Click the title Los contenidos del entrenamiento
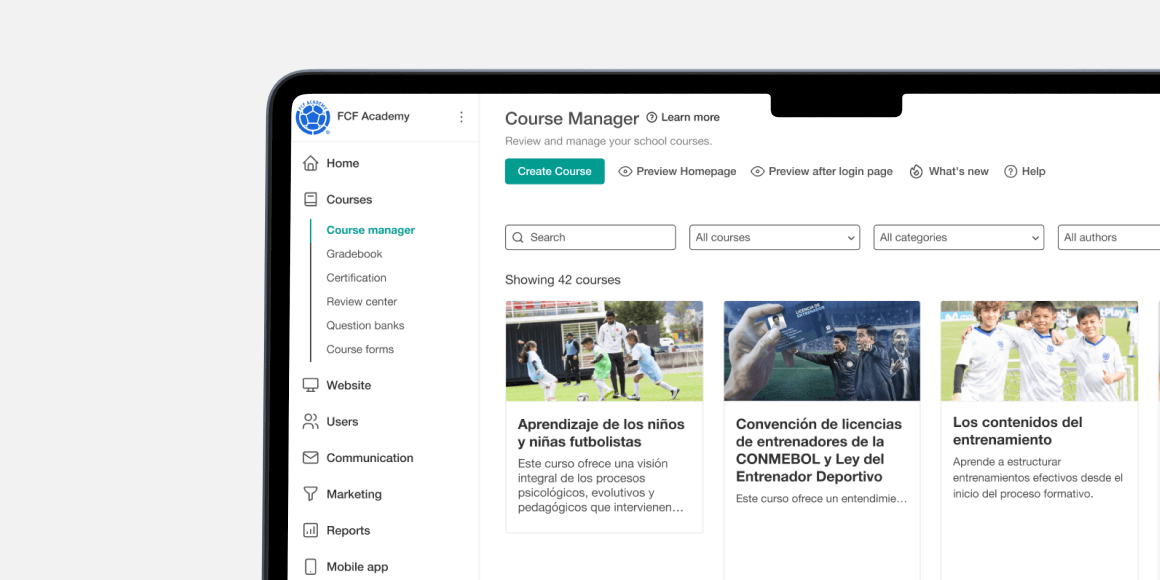 coord(1017,431)
